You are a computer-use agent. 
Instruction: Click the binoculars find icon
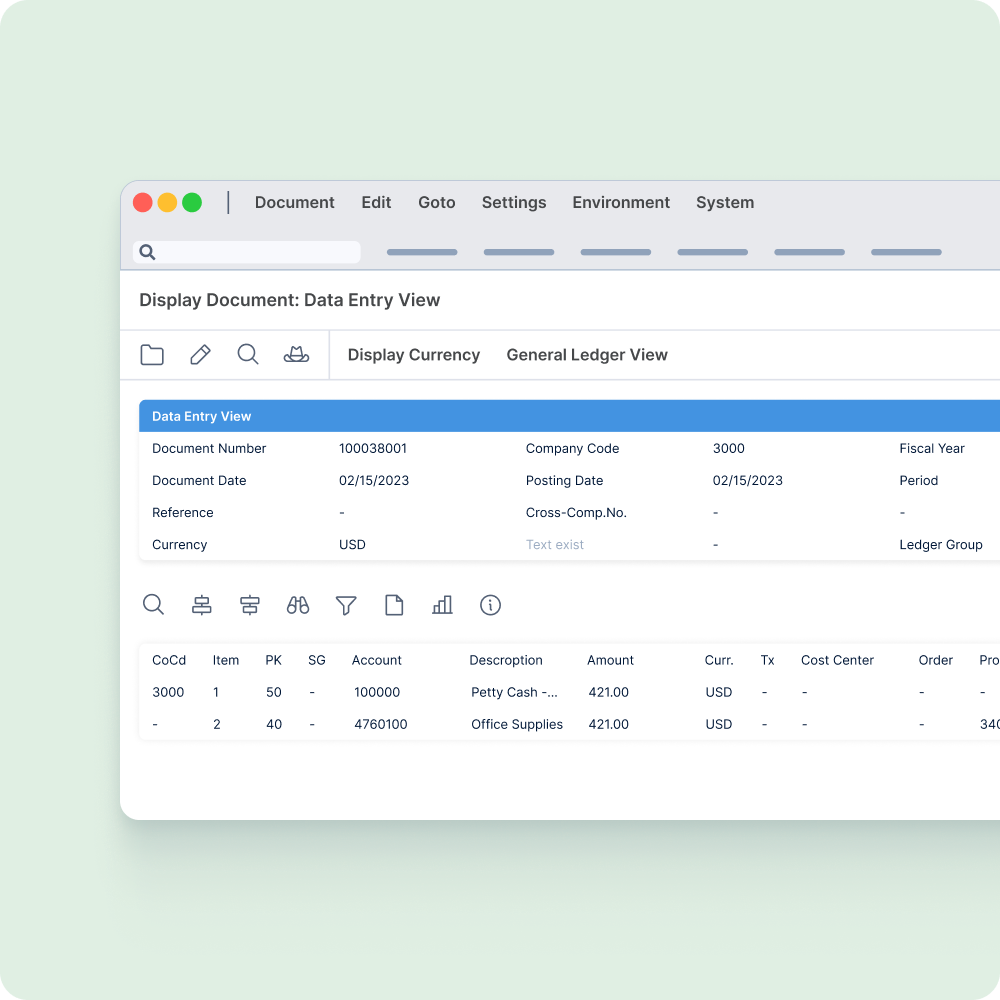click(298, 605)
